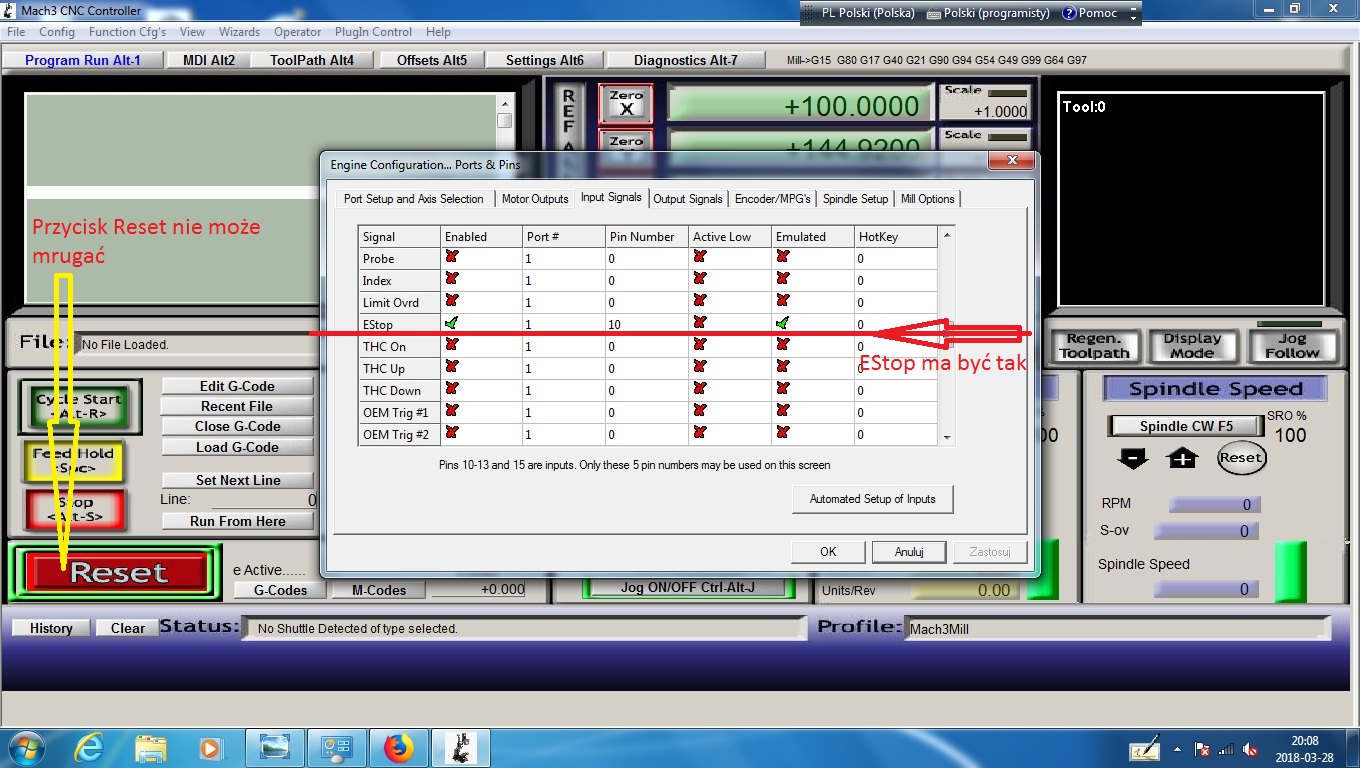Decrease spindle speed with minus icon

coord(1133,459)
